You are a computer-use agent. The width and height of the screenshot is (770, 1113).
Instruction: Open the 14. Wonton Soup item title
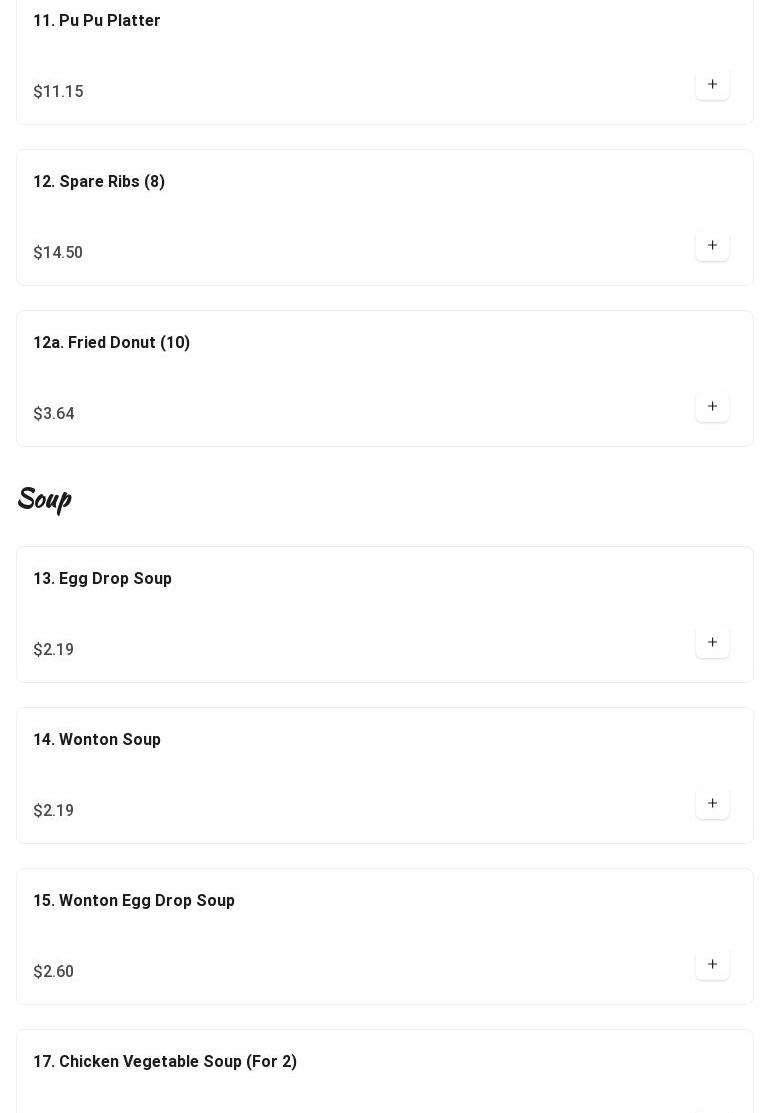(x=97, y=740)
